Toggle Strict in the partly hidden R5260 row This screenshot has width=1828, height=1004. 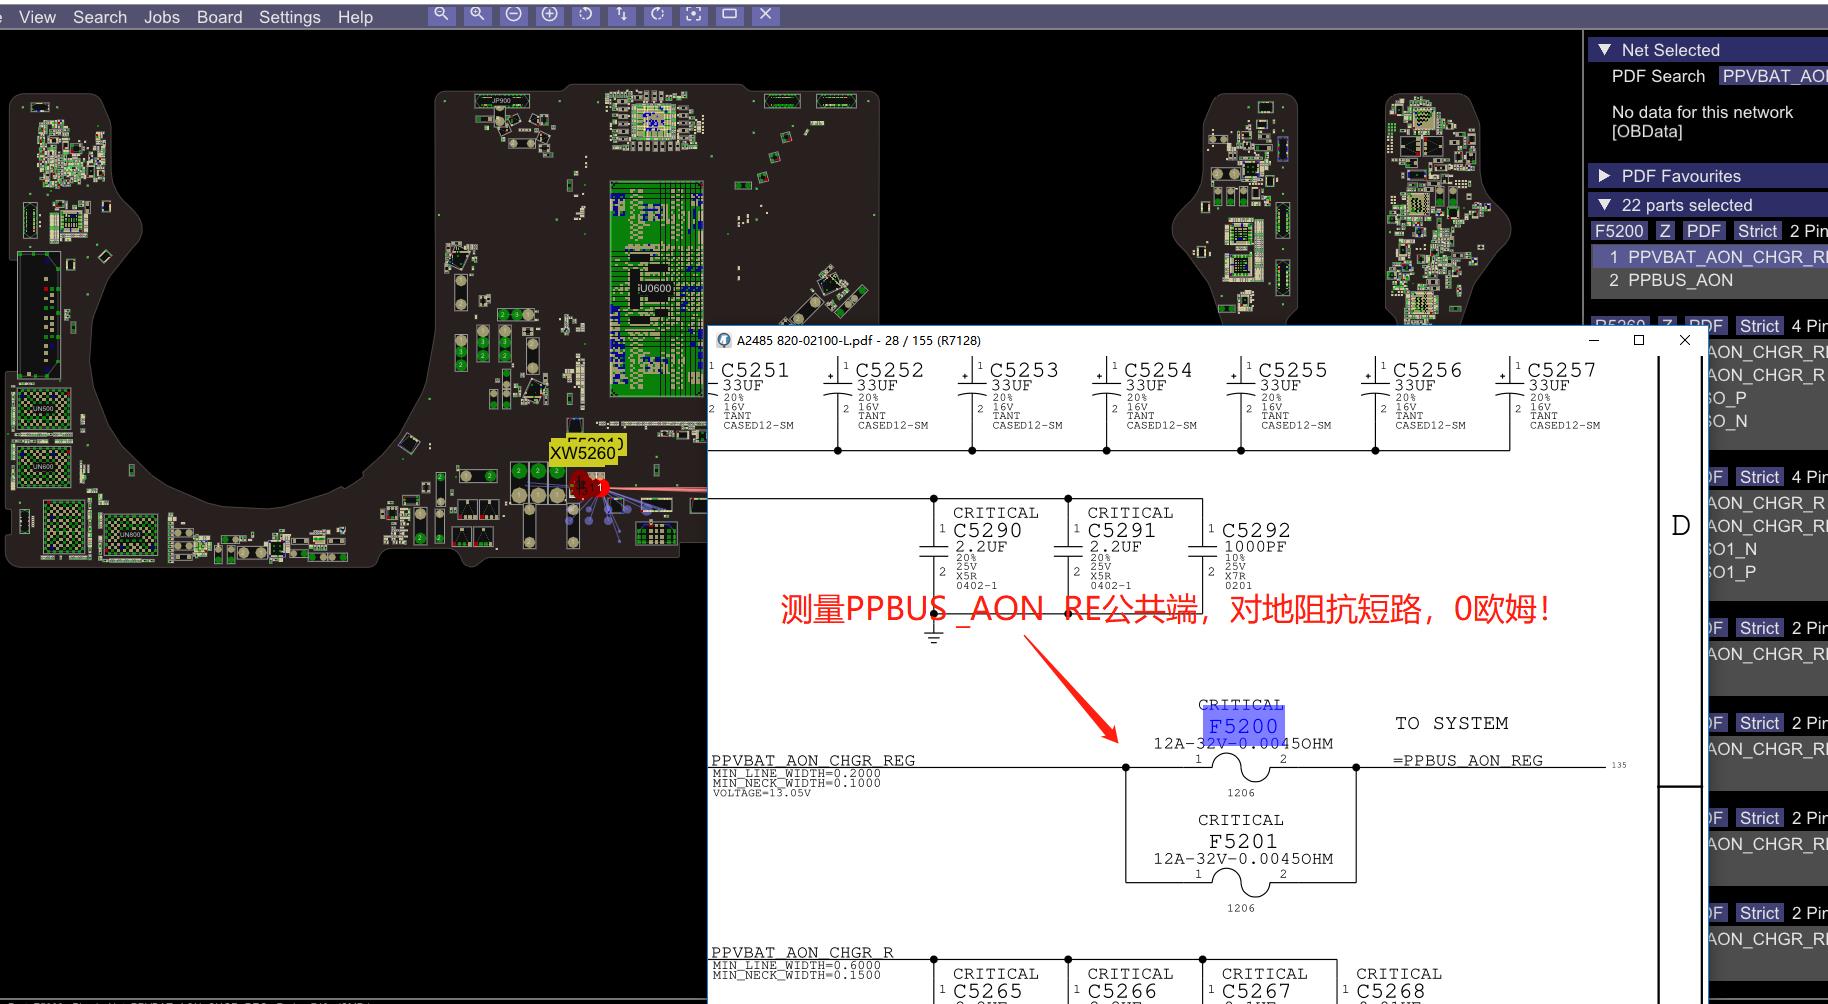[x=1759, y=326]
